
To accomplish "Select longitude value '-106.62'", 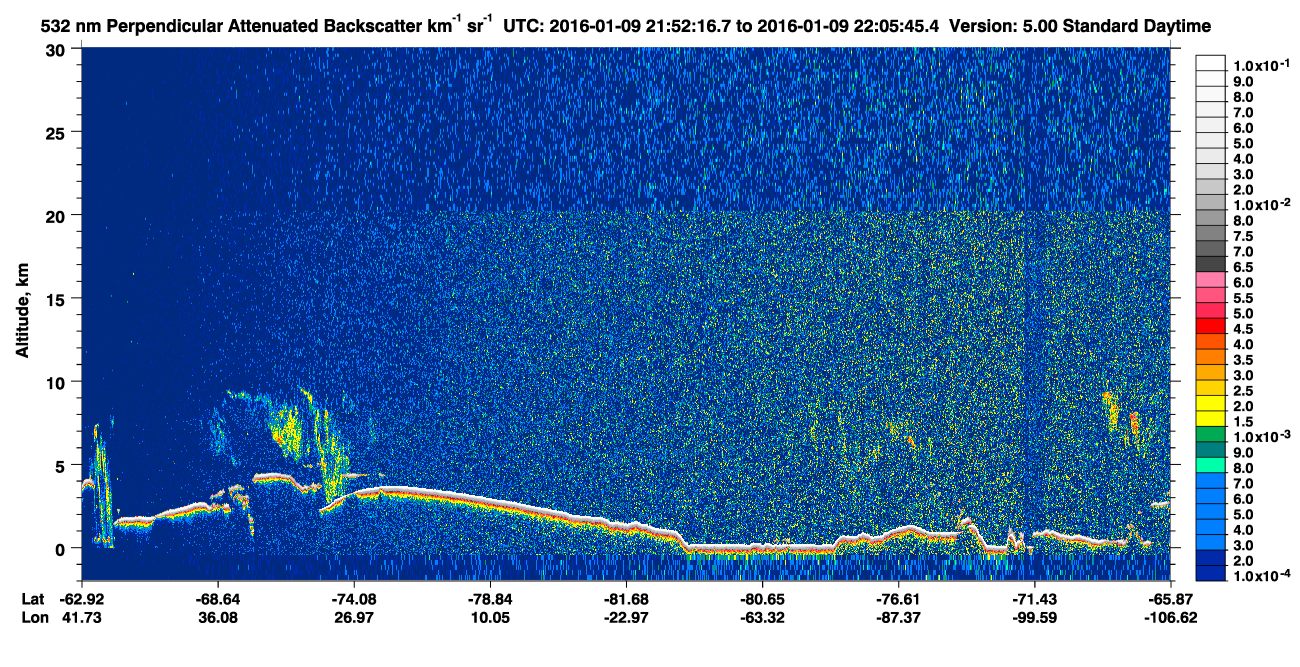I will (x=1170, y=617).
